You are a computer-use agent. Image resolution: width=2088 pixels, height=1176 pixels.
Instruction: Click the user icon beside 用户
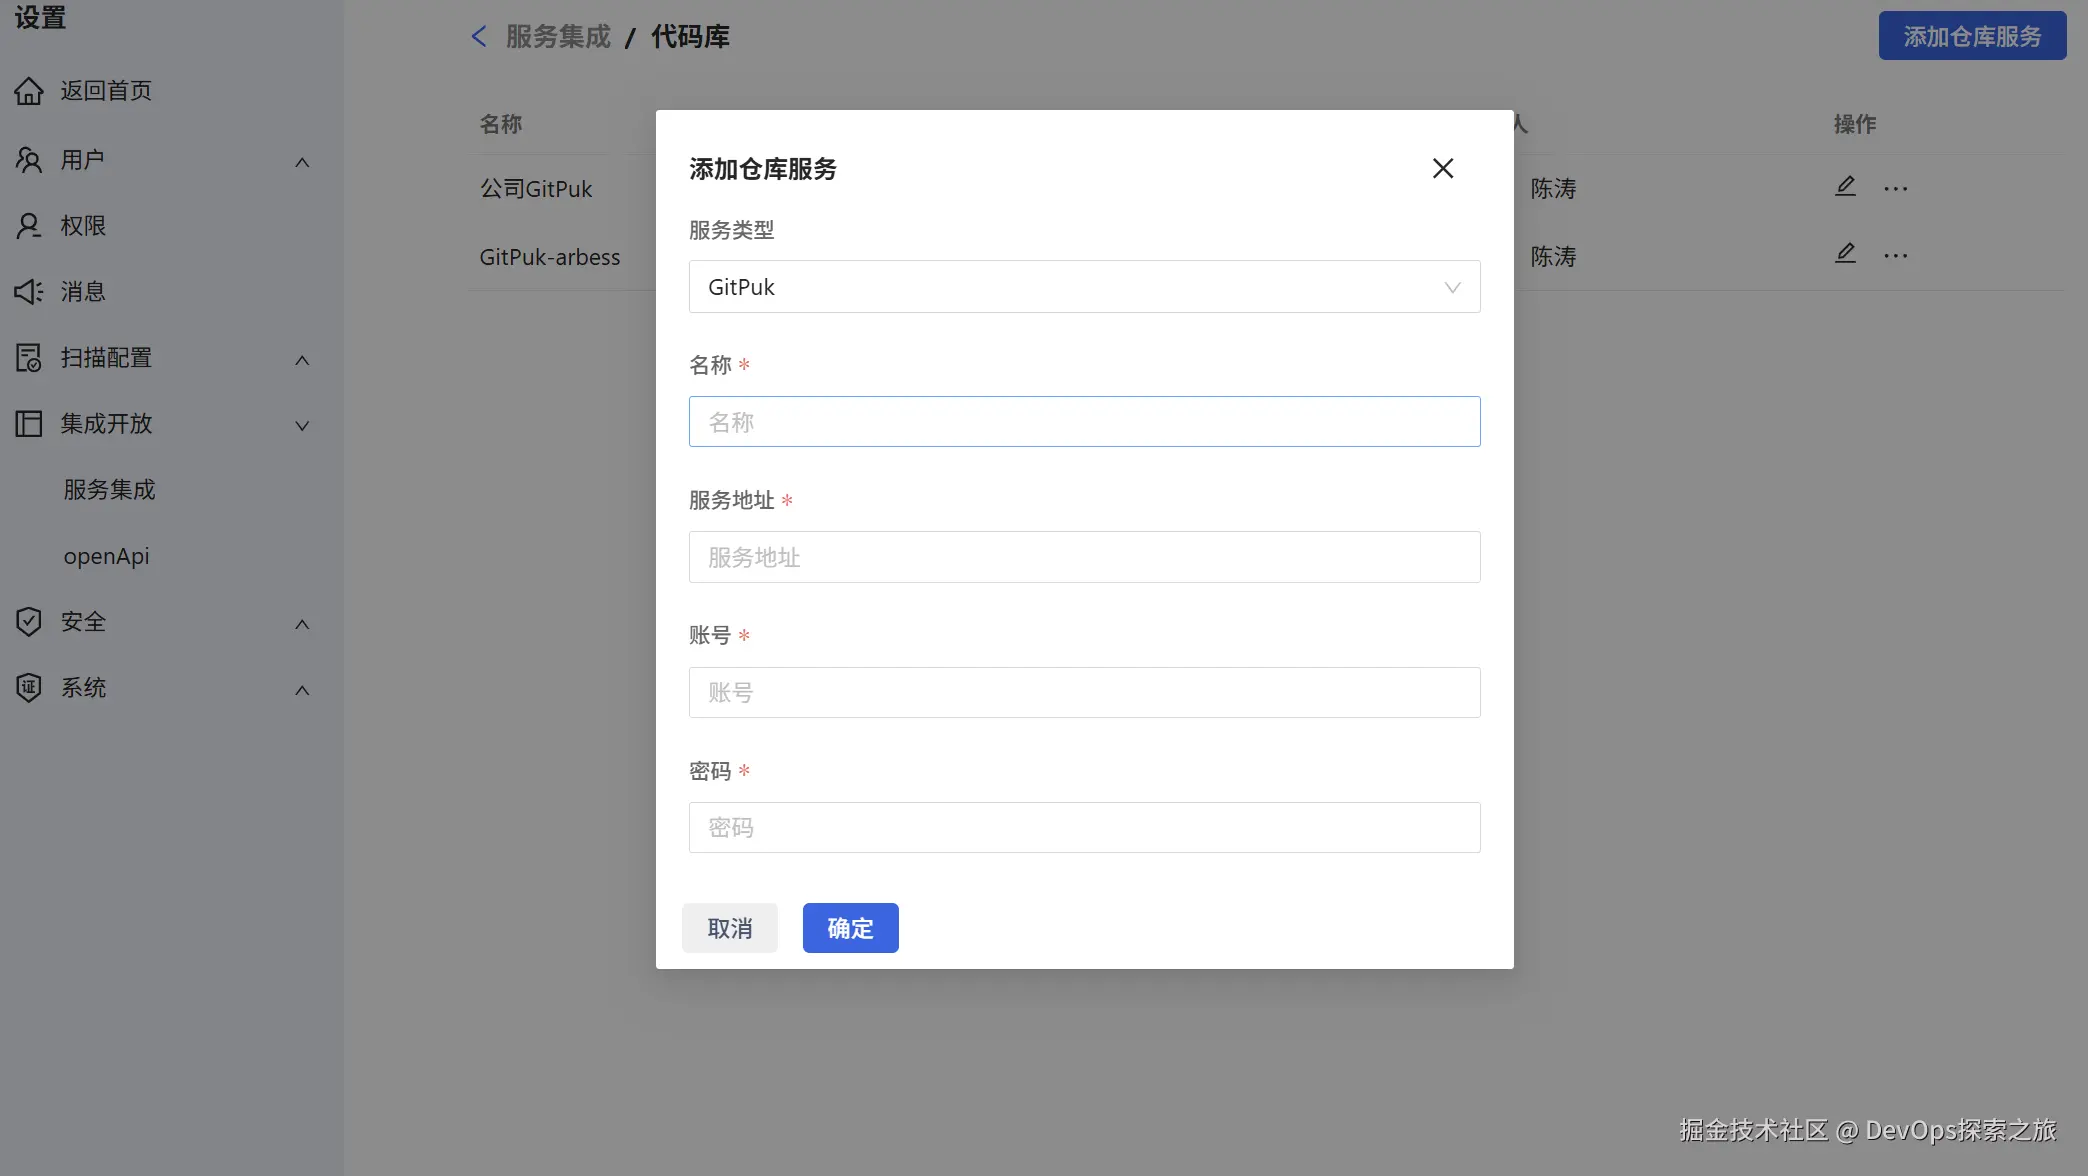(x=29, y=160)
